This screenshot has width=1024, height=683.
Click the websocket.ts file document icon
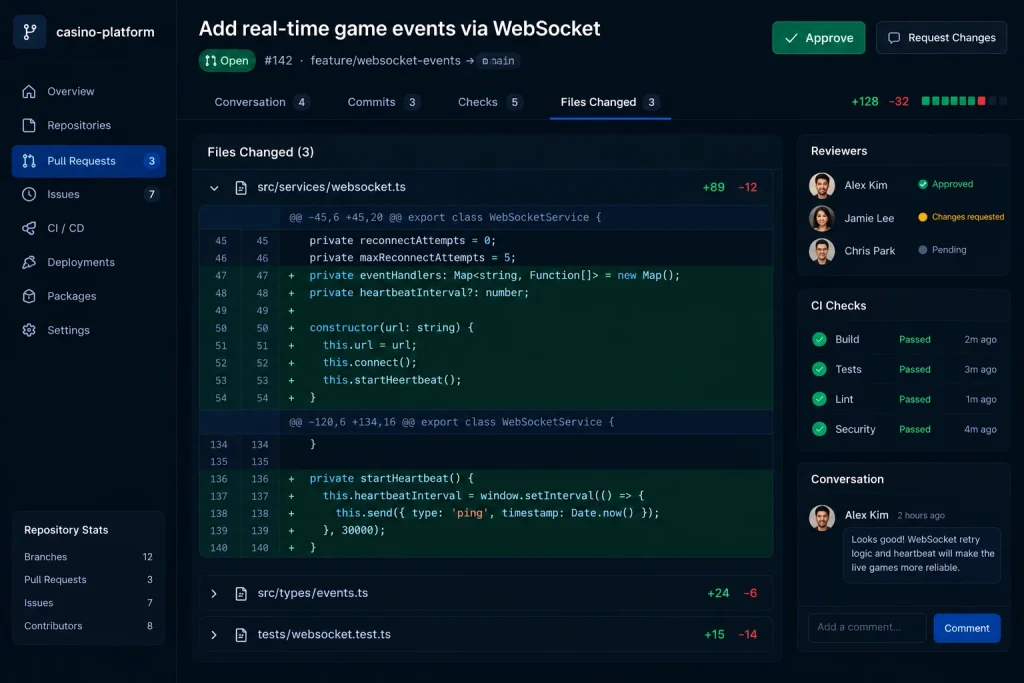[x=241, y=187]
